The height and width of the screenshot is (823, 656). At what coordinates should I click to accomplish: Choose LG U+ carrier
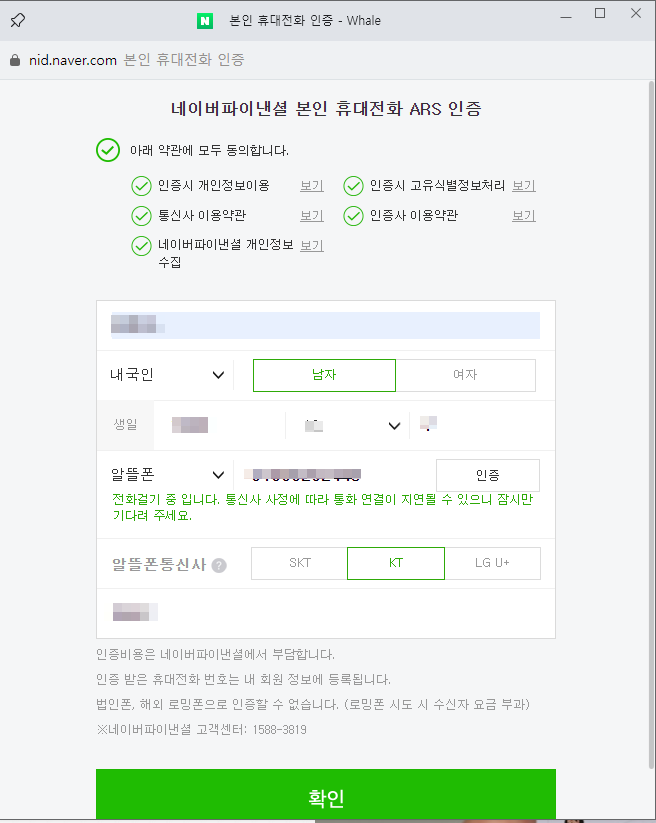pyautogui.click(x=492, y=563)
